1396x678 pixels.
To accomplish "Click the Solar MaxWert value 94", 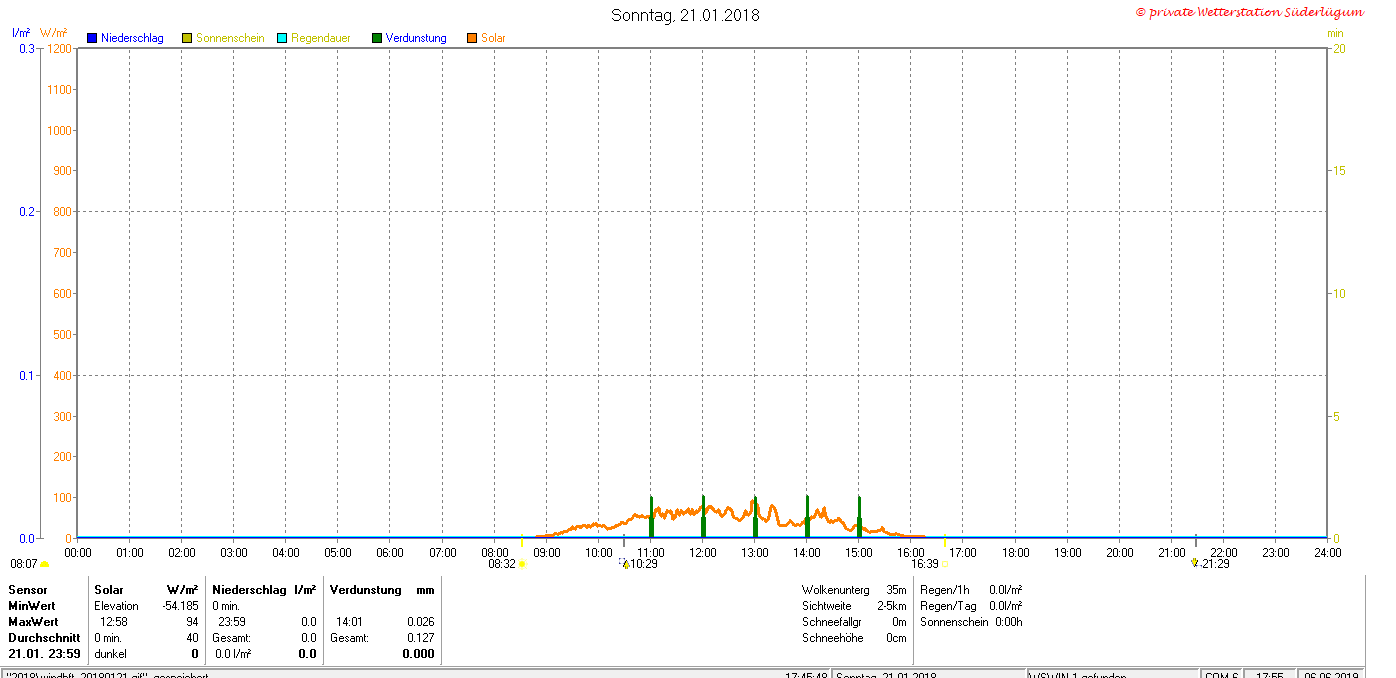I will [192, 622].
